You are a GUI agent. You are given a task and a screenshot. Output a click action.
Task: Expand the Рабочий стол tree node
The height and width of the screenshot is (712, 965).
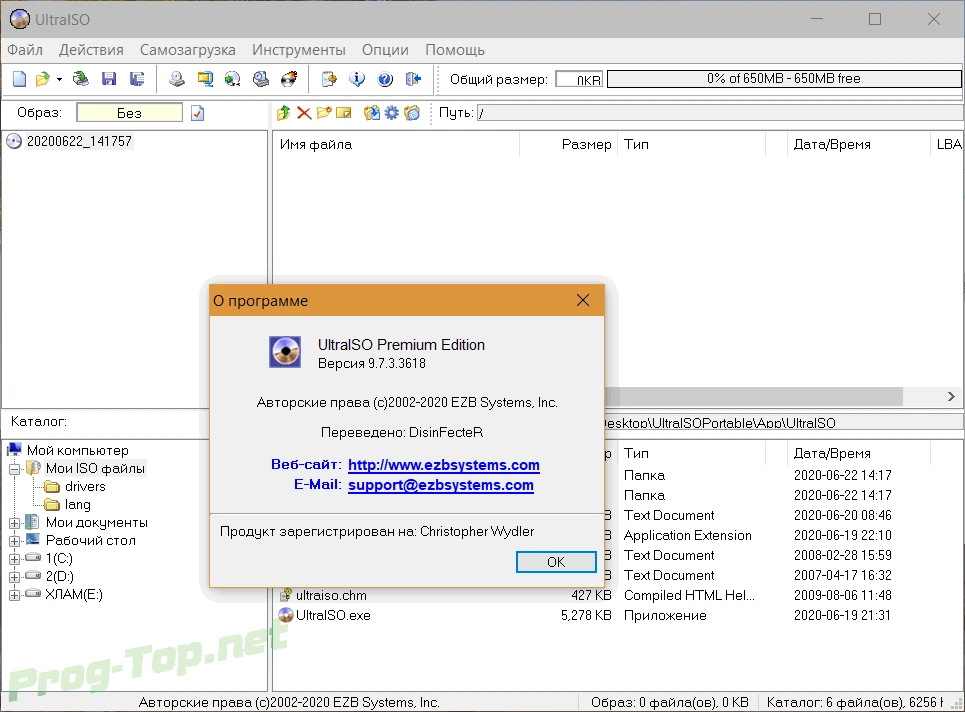coord(15,541)
